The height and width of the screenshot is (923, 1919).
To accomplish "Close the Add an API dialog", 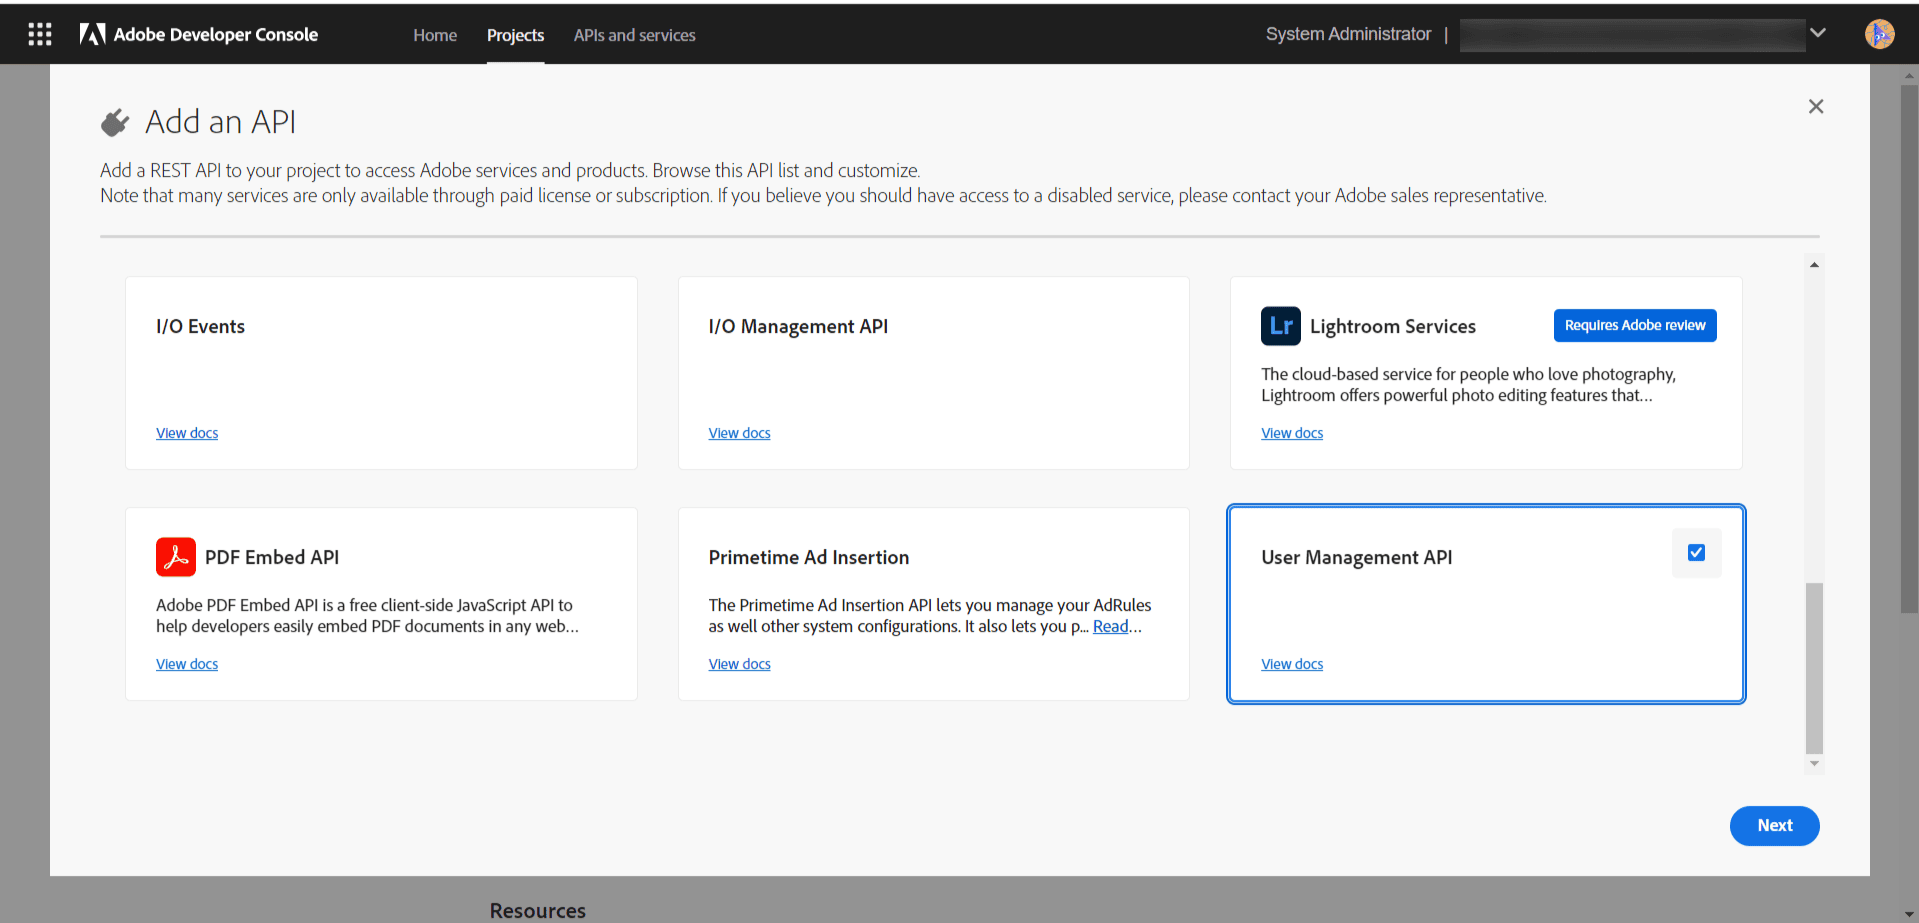I will pyautogui.click(x=1816, y=107).
